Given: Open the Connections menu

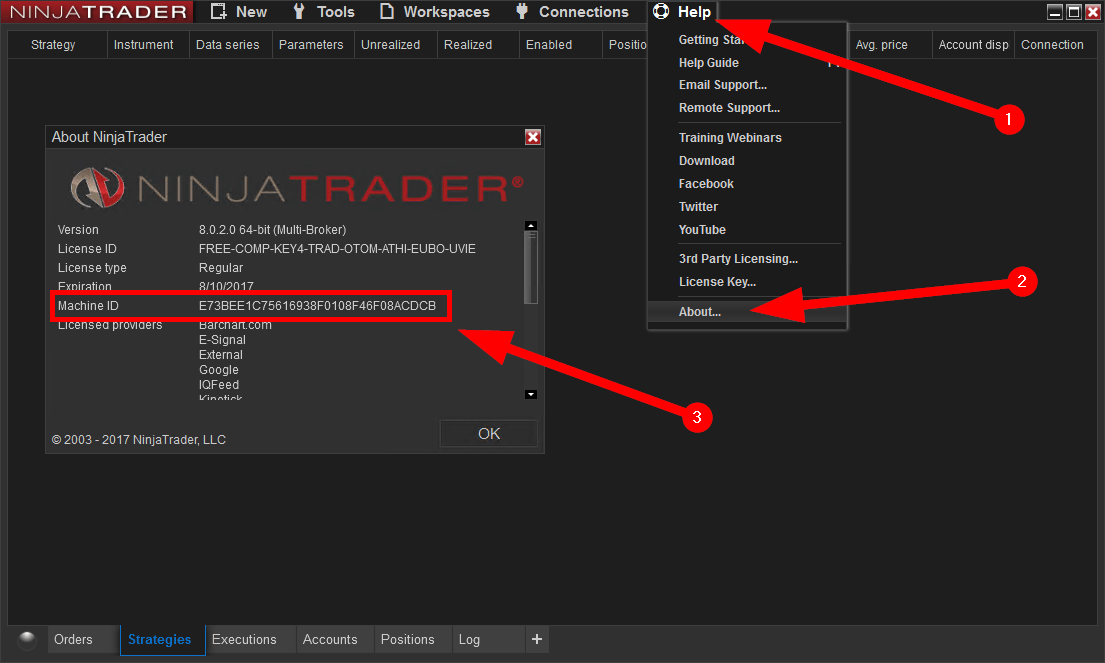Looking at the screenshot, I should 572,12.
